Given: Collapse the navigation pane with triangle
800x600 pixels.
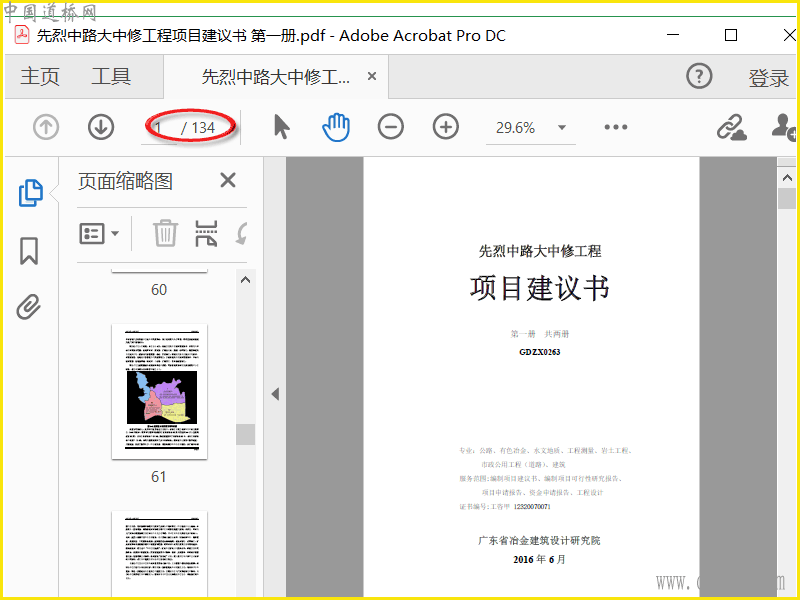Looking at the screenshot, I should [276, 394].
